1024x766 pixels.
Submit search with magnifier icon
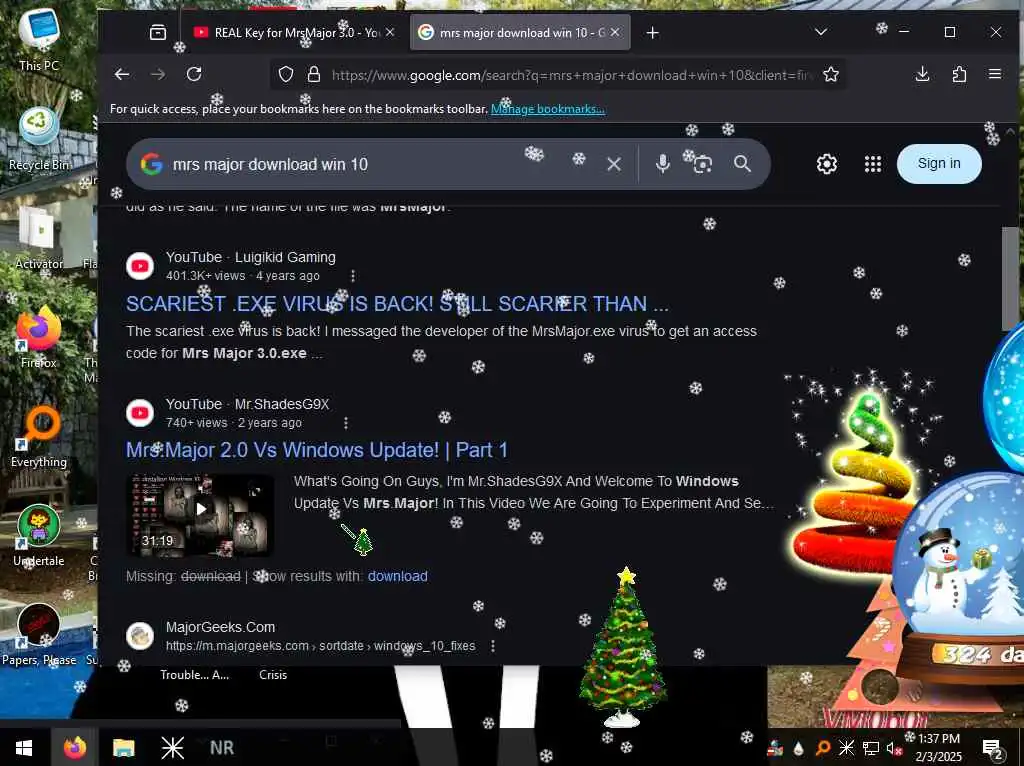point(742,164)
